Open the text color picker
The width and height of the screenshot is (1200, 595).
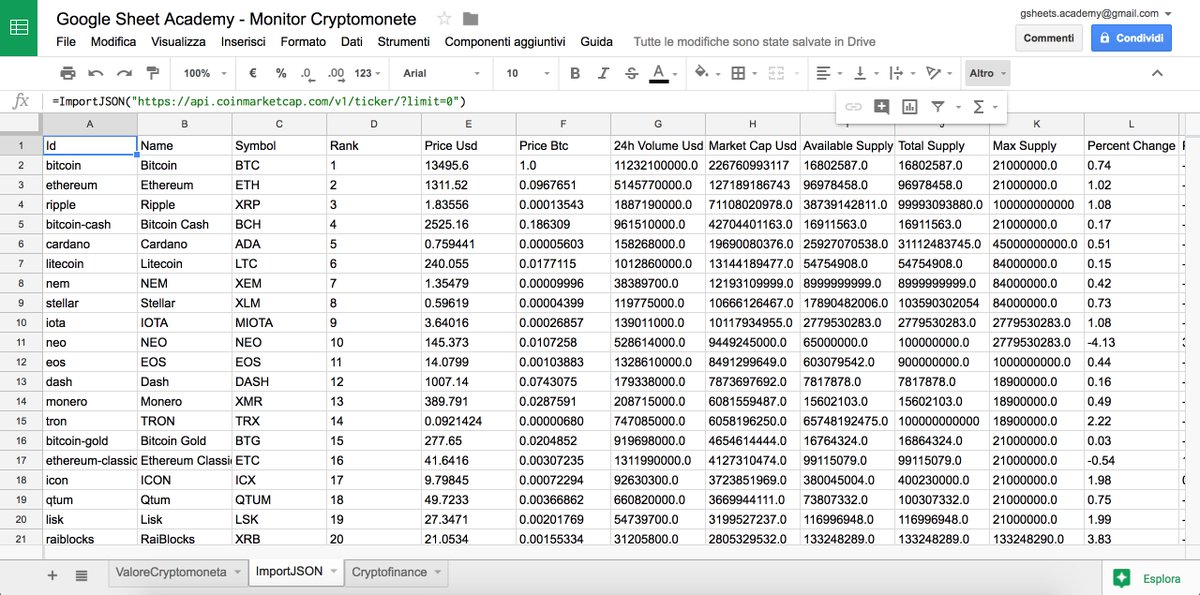point(661,73)
